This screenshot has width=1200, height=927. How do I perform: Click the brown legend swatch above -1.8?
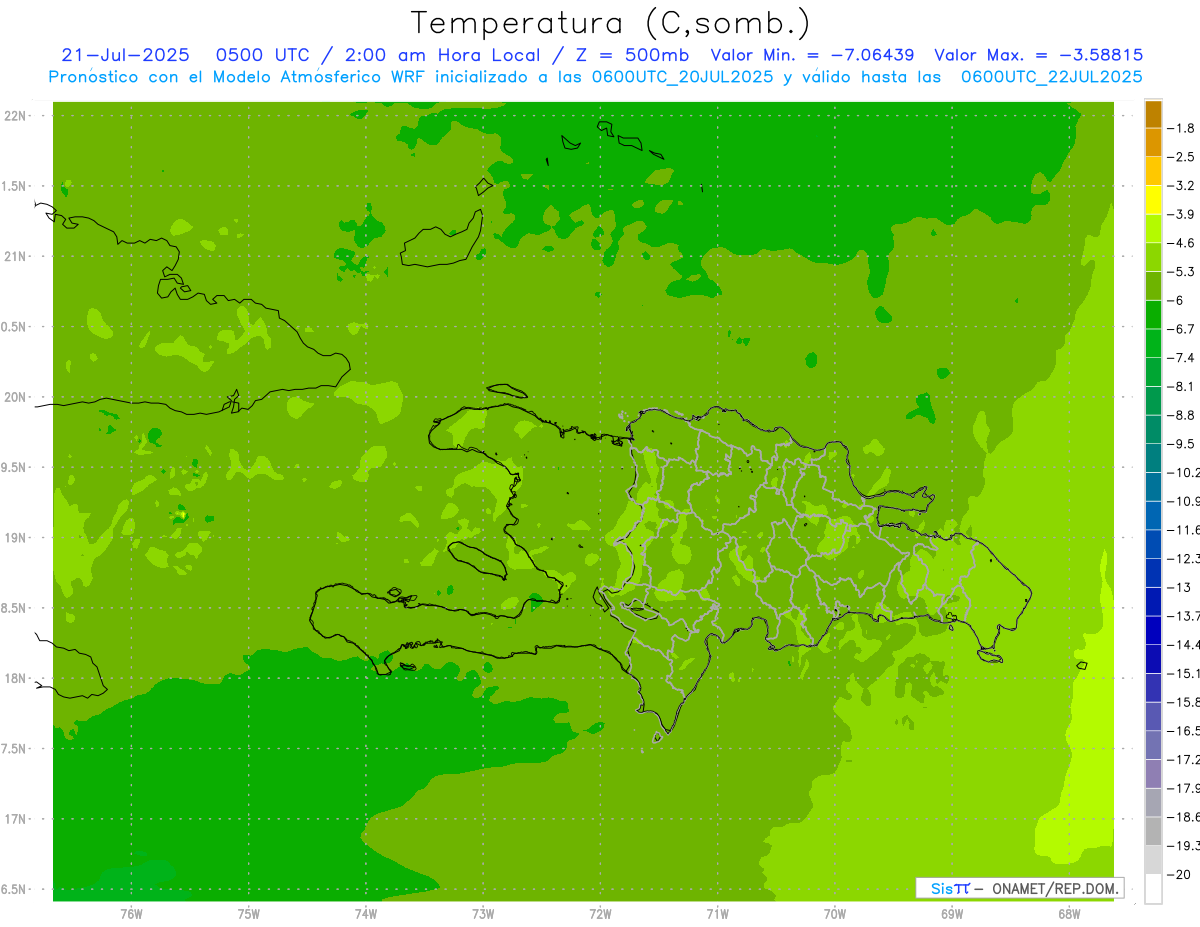[1153, 115]
